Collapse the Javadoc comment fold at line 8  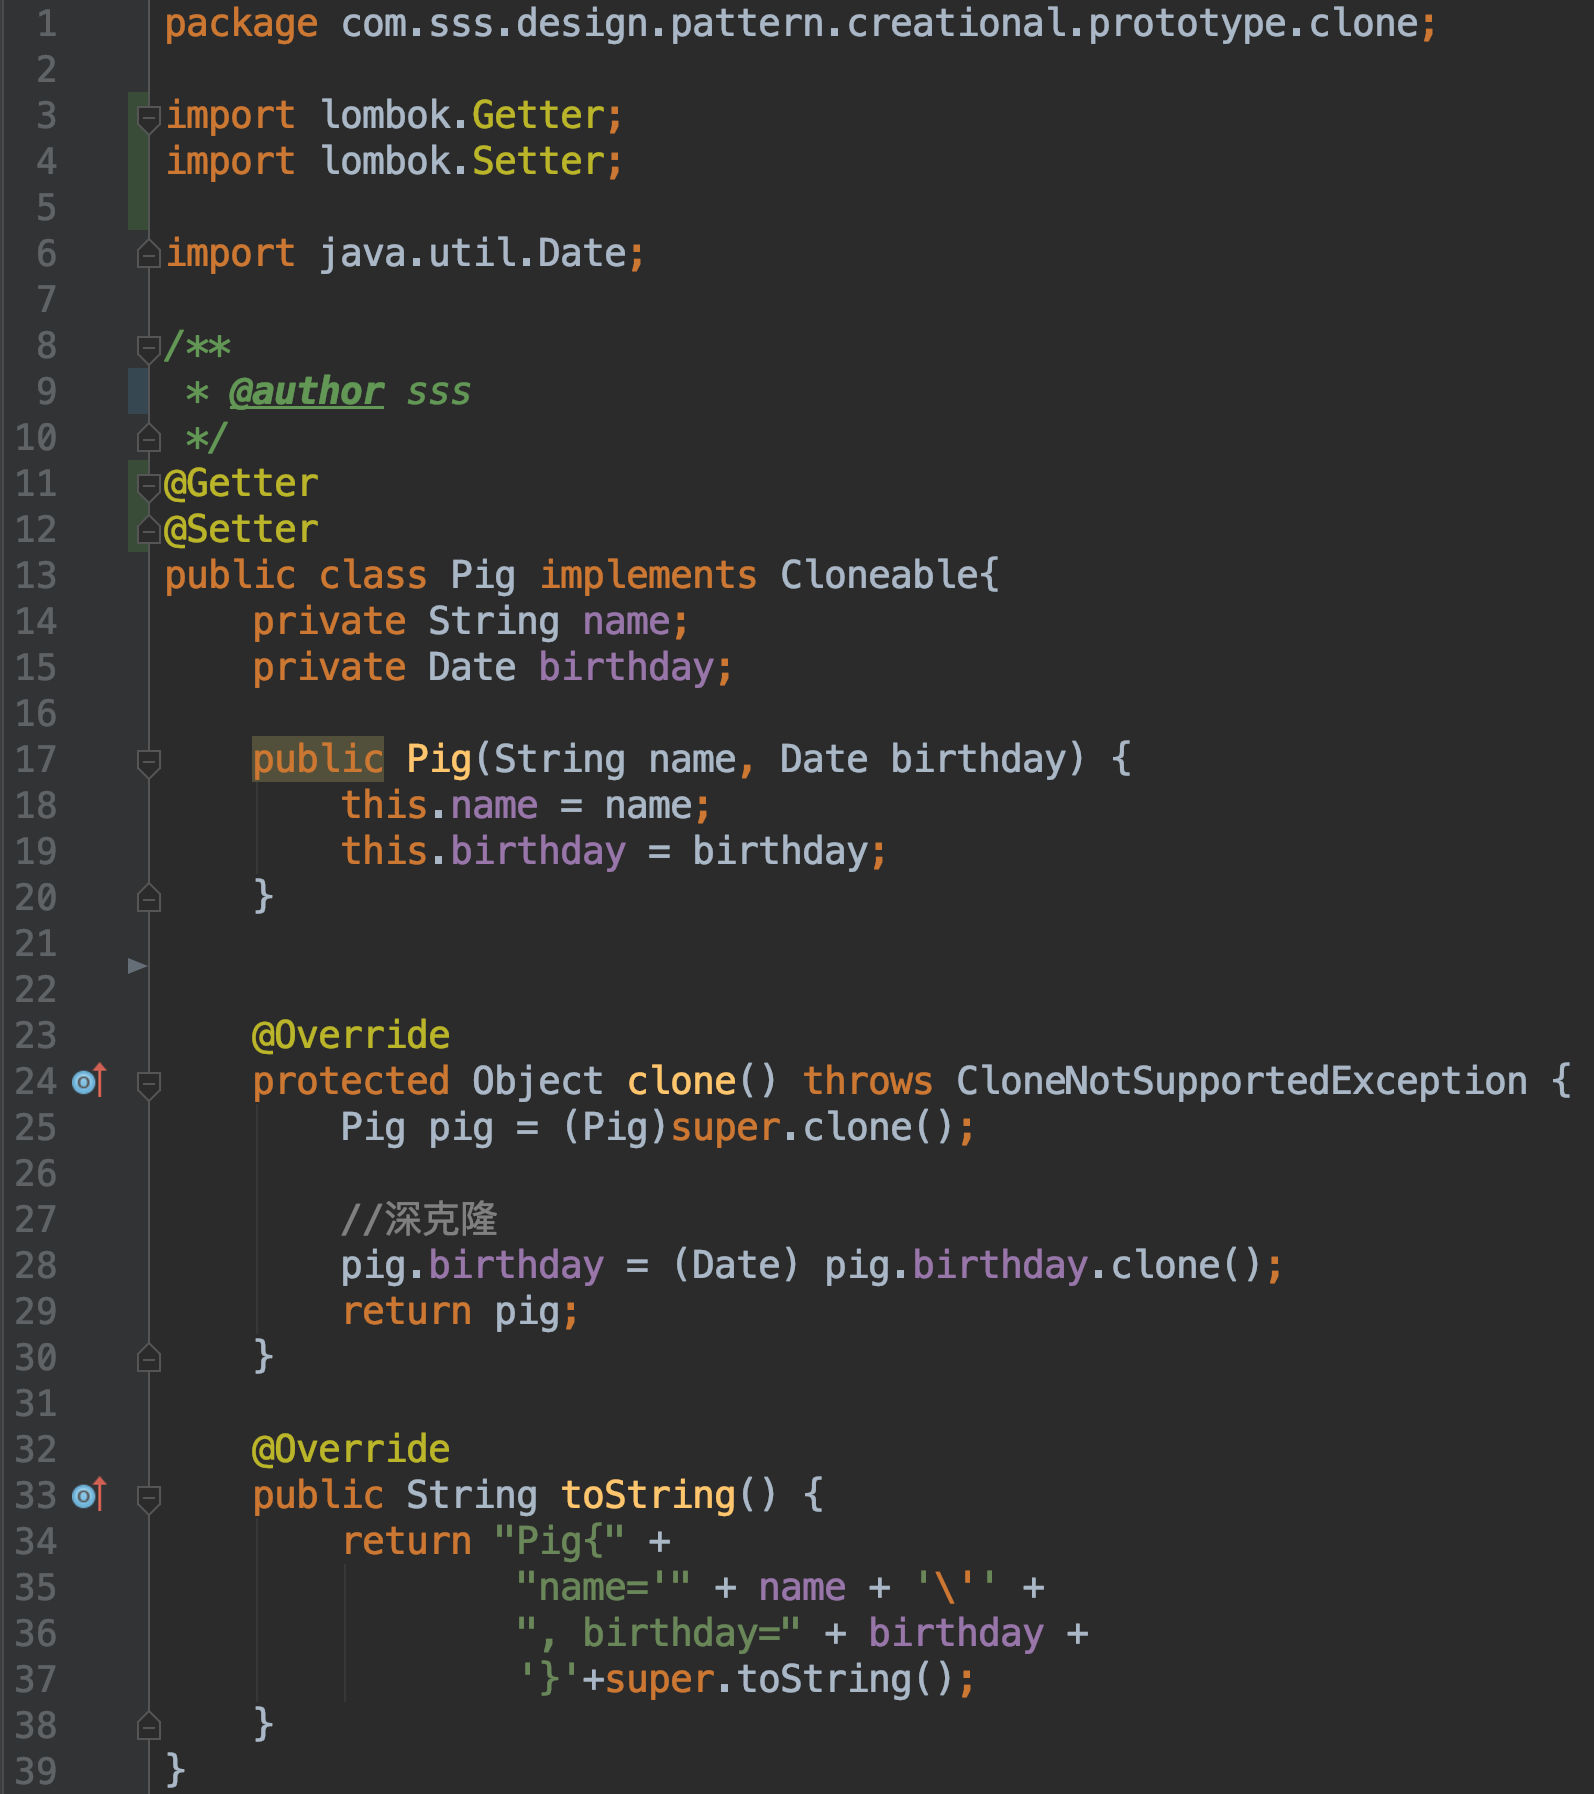coord(148,348)
